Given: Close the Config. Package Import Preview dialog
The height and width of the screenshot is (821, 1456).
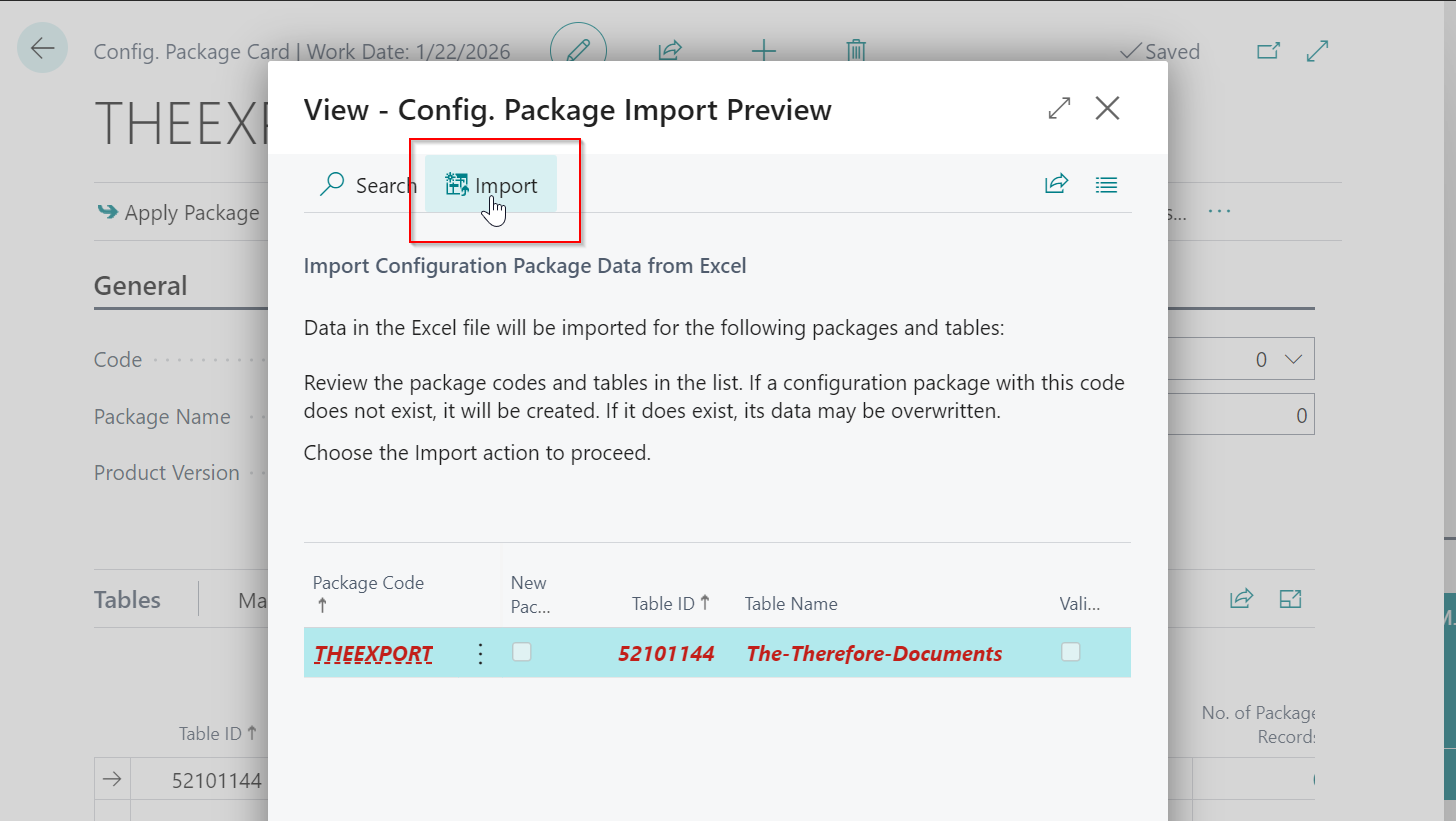Looking at the screenshot, I should coord(1107,108).
